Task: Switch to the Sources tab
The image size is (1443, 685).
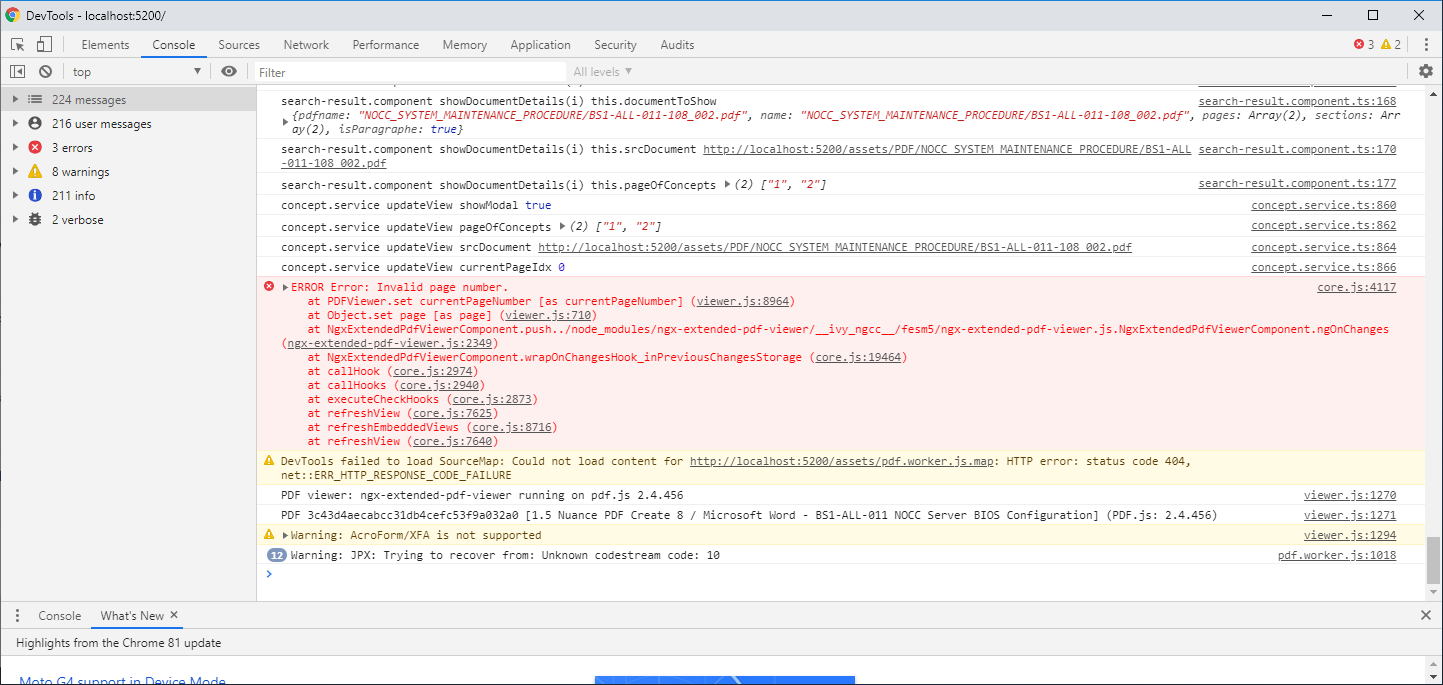Action: [x=239, y=44]
